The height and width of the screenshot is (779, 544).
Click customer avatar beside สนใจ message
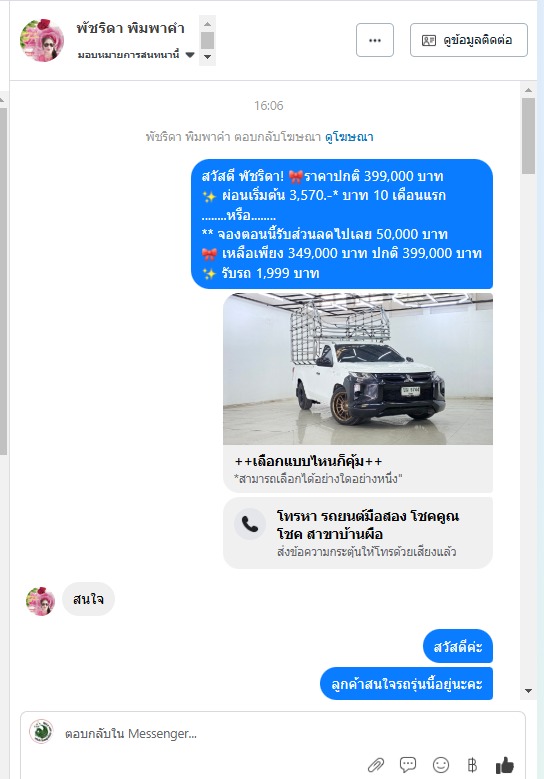[x=40, y=600]
